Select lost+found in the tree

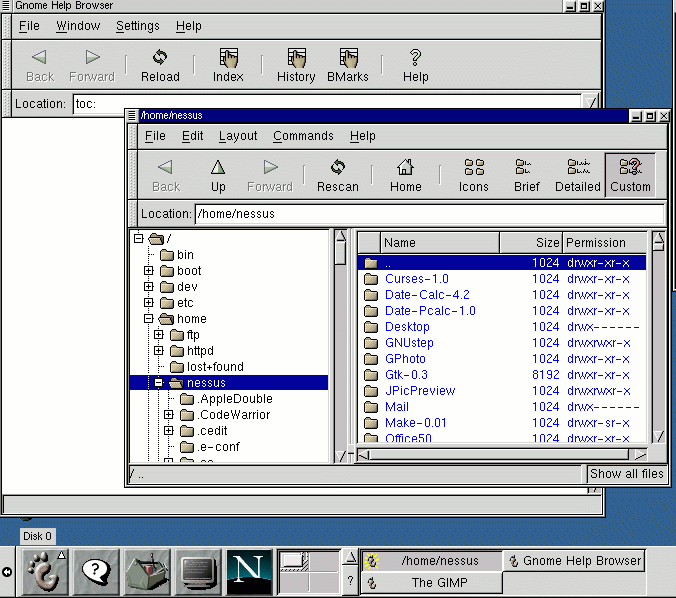click(215, 366)
